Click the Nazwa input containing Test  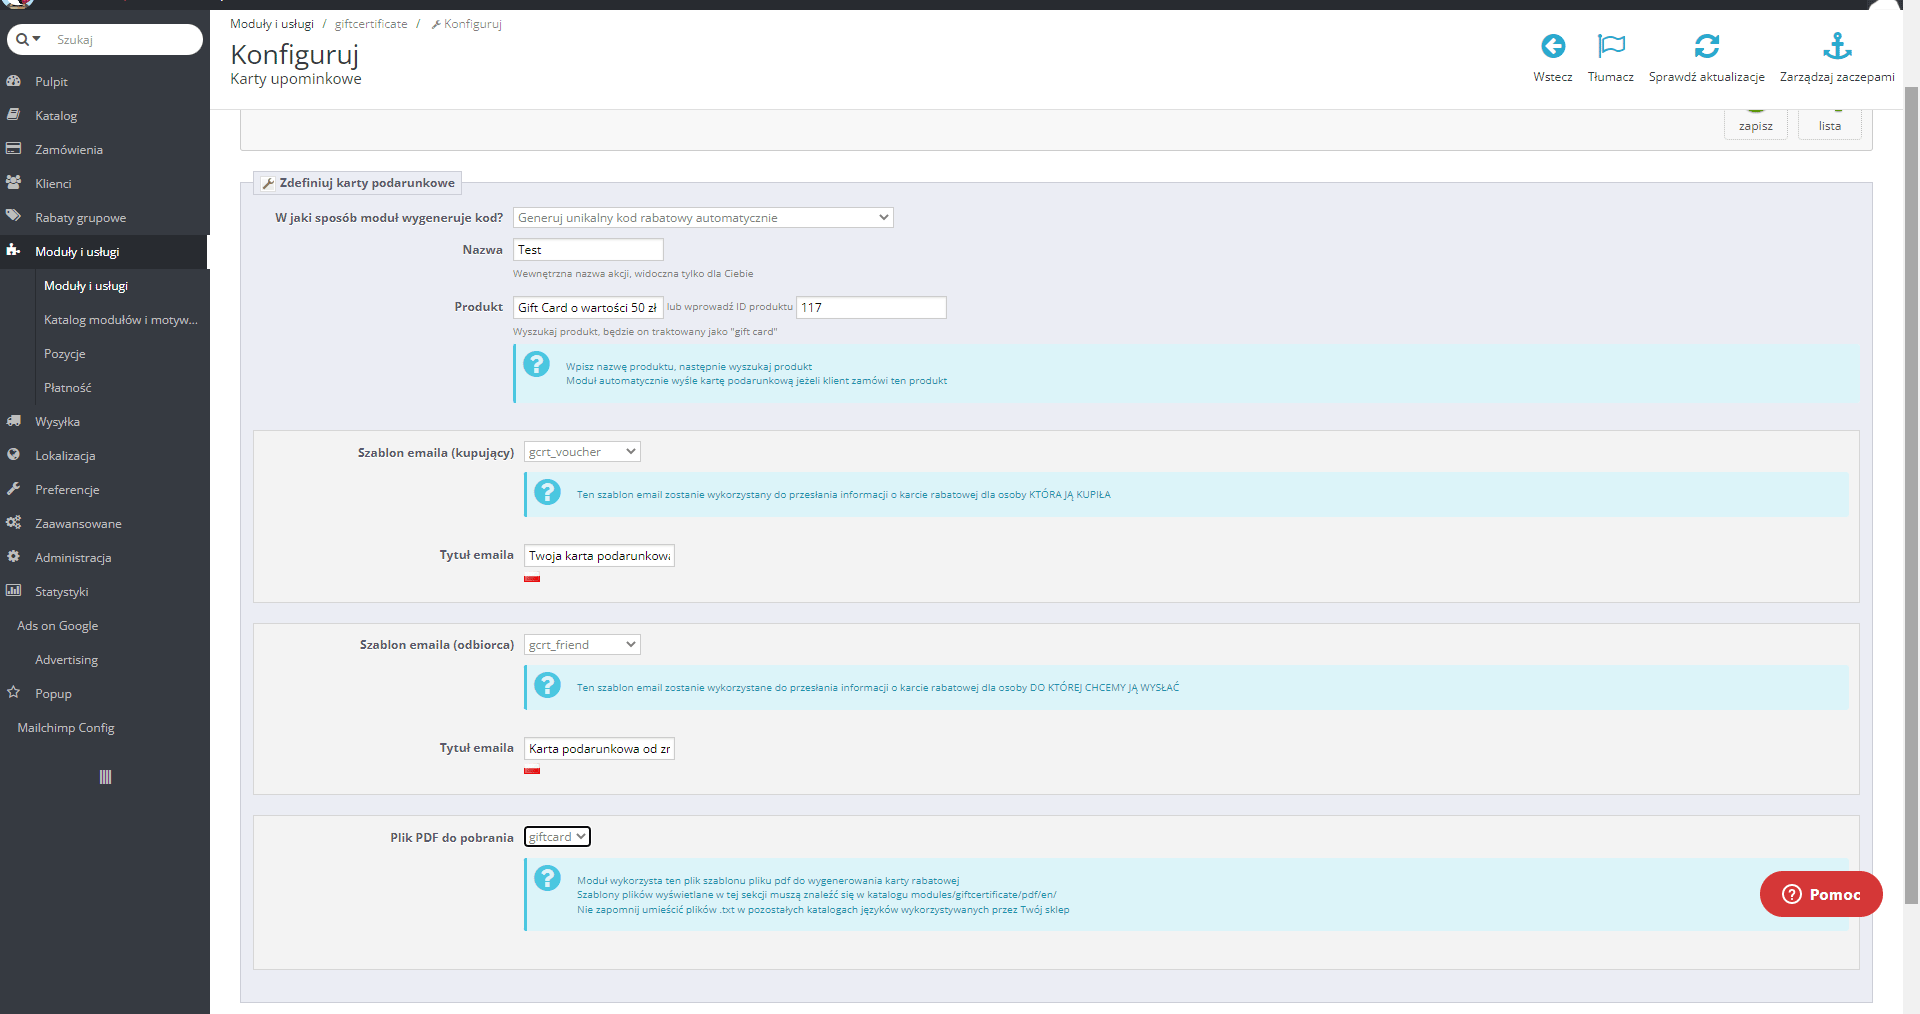click(x=588, y=250)
